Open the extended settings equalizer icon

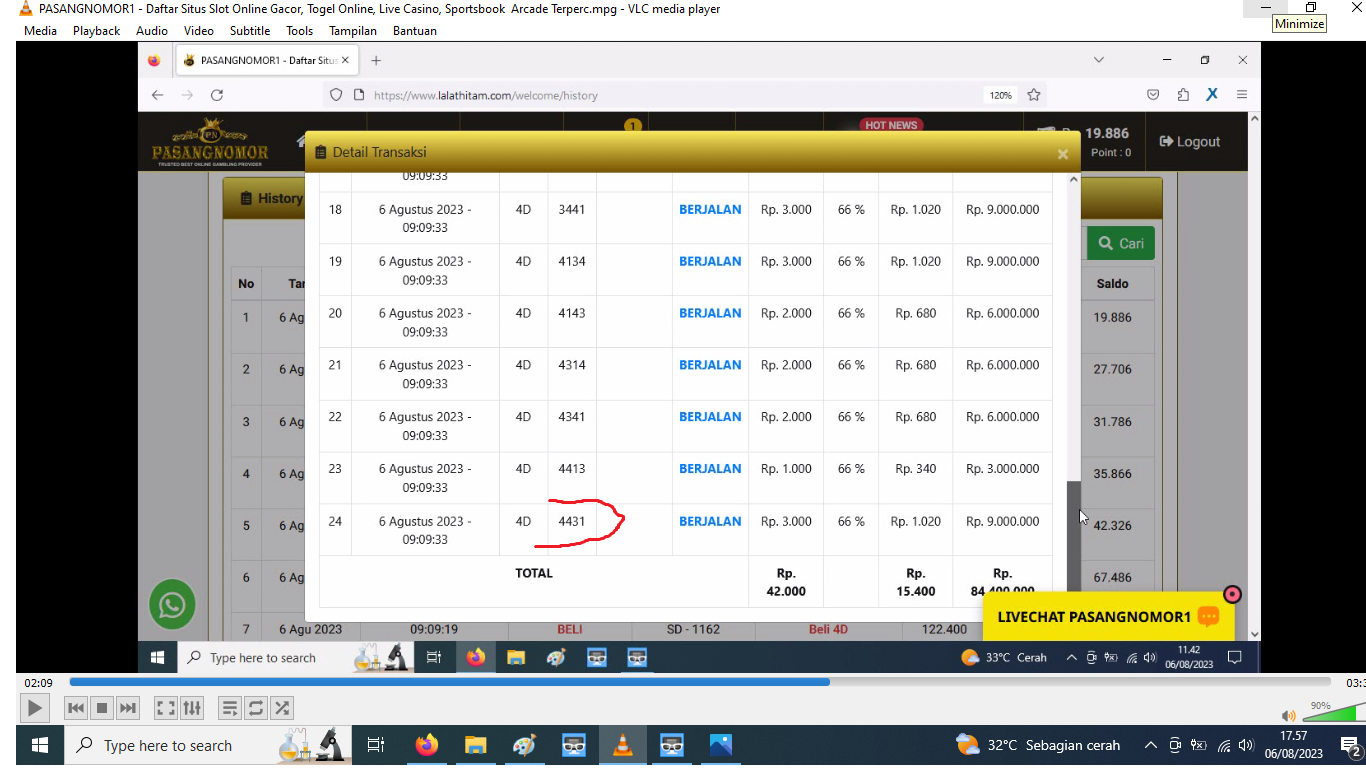[x=192, y=708]
